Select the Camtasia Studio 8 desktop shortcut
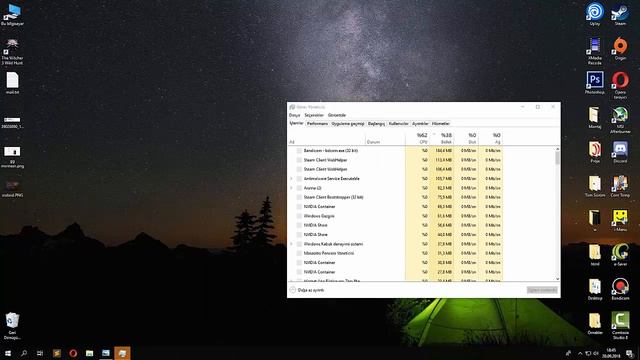Viewport: 640px width, 360px height. tap(620, 326)
